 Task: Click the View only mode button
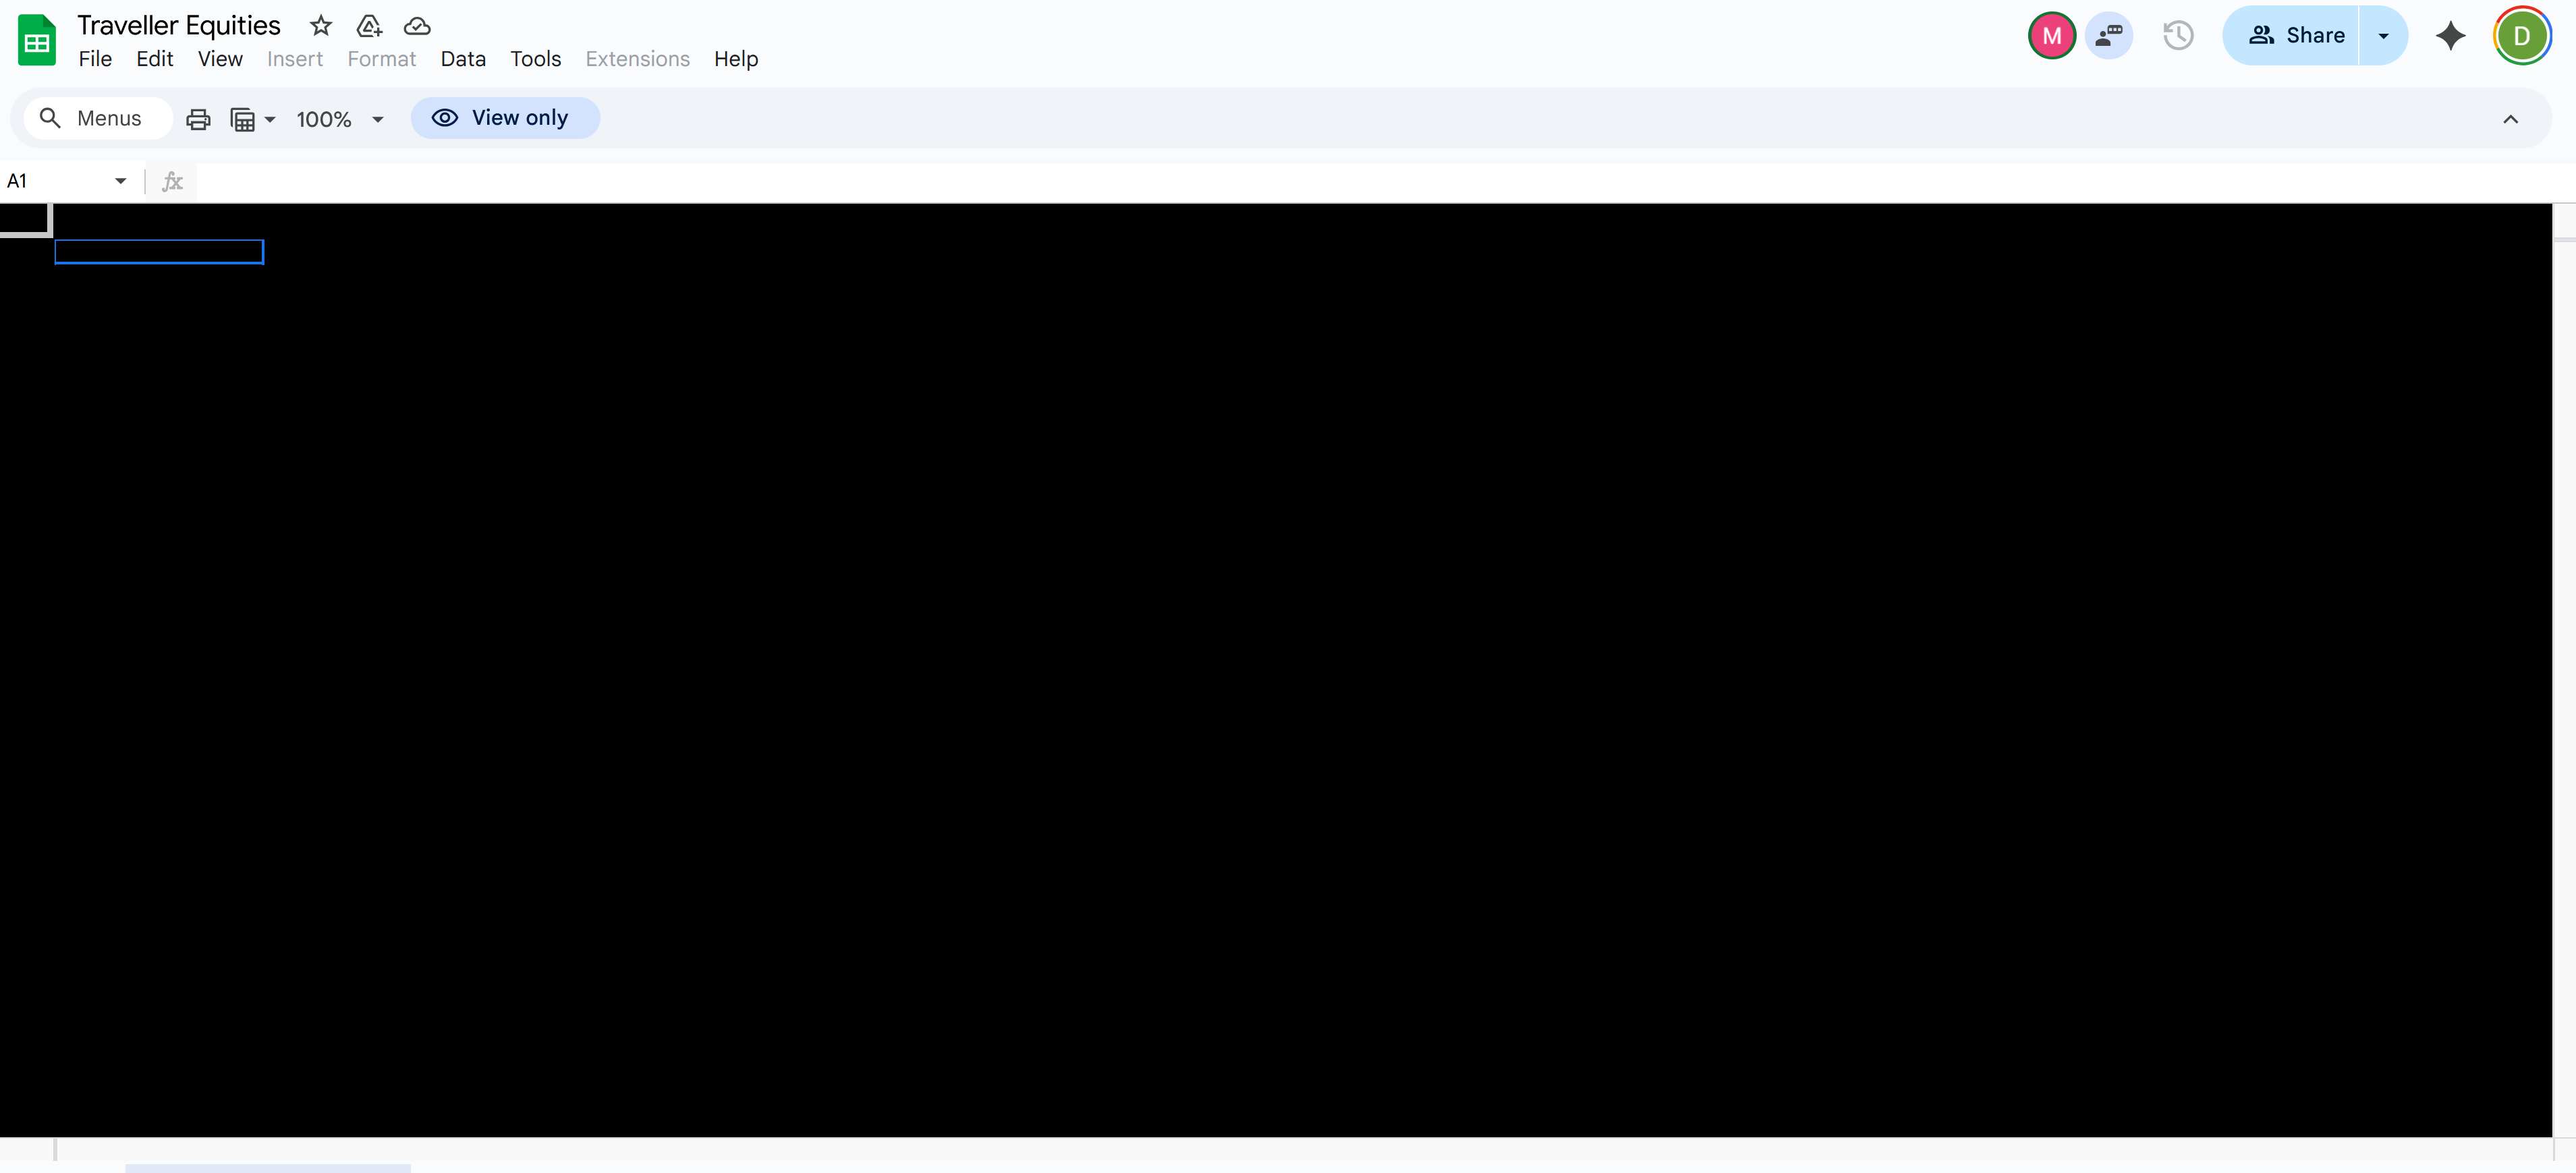504,118
